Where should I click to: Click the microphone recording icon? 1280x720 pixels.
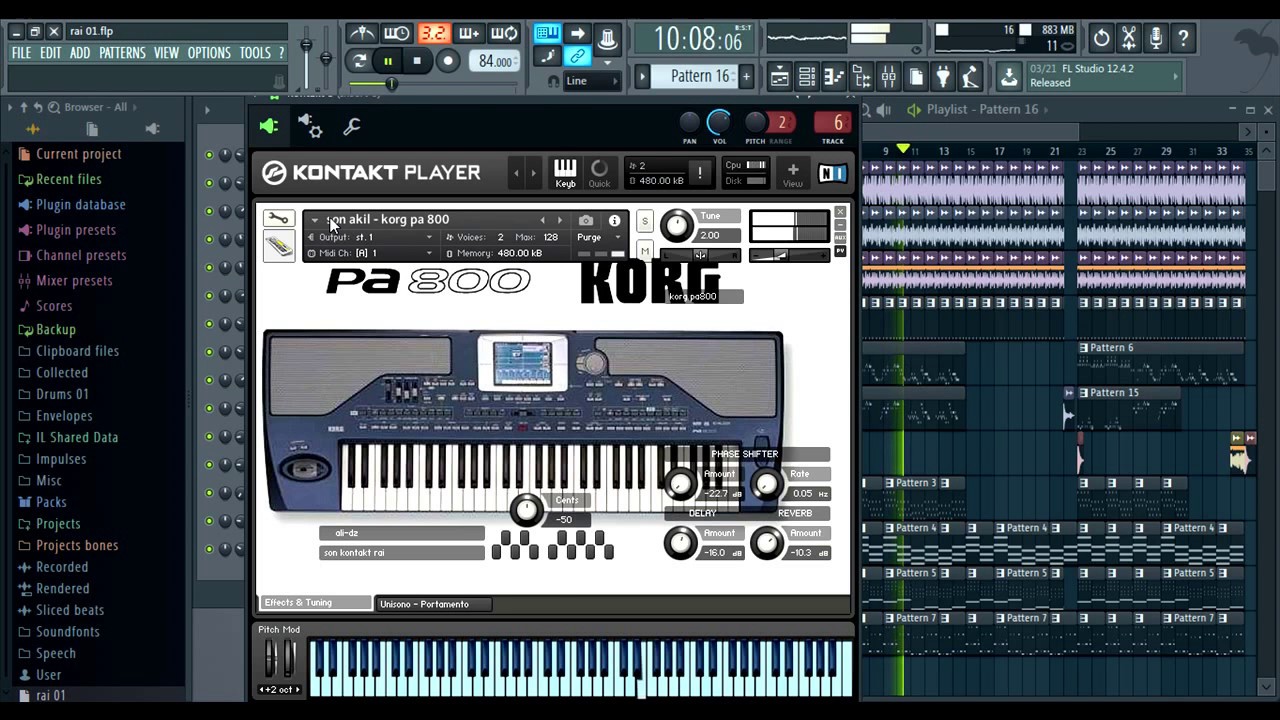pyautogui.click(x=1156, y=38)
